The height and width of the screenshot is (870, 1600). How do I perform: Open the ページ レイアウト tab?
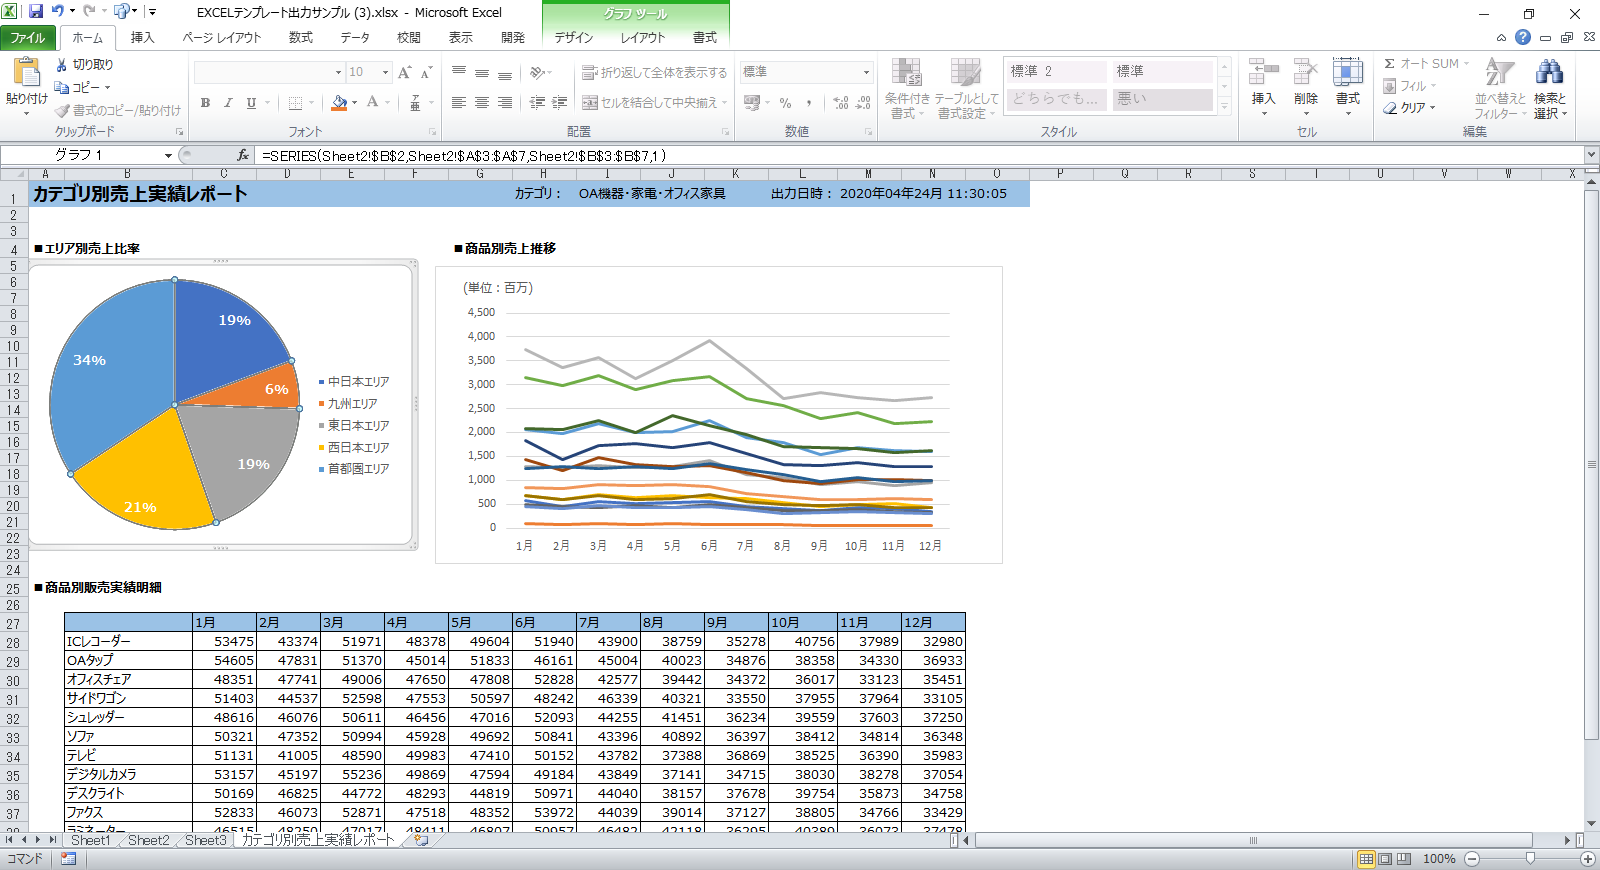coord(221,37)
